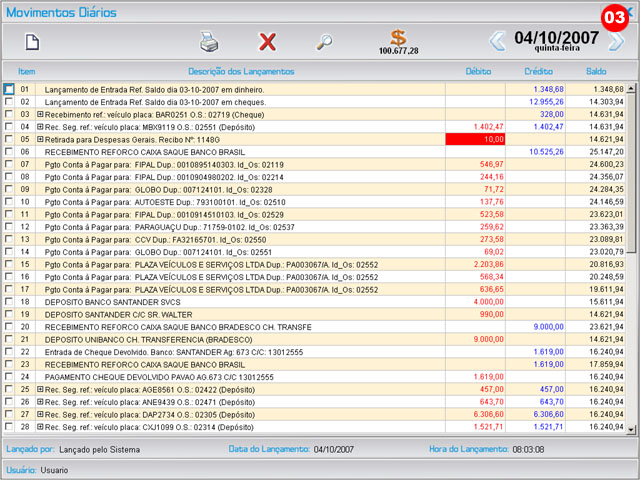Click the dollar sign balance icon
This screenshot has width=640, height=480.
(398, 38)
